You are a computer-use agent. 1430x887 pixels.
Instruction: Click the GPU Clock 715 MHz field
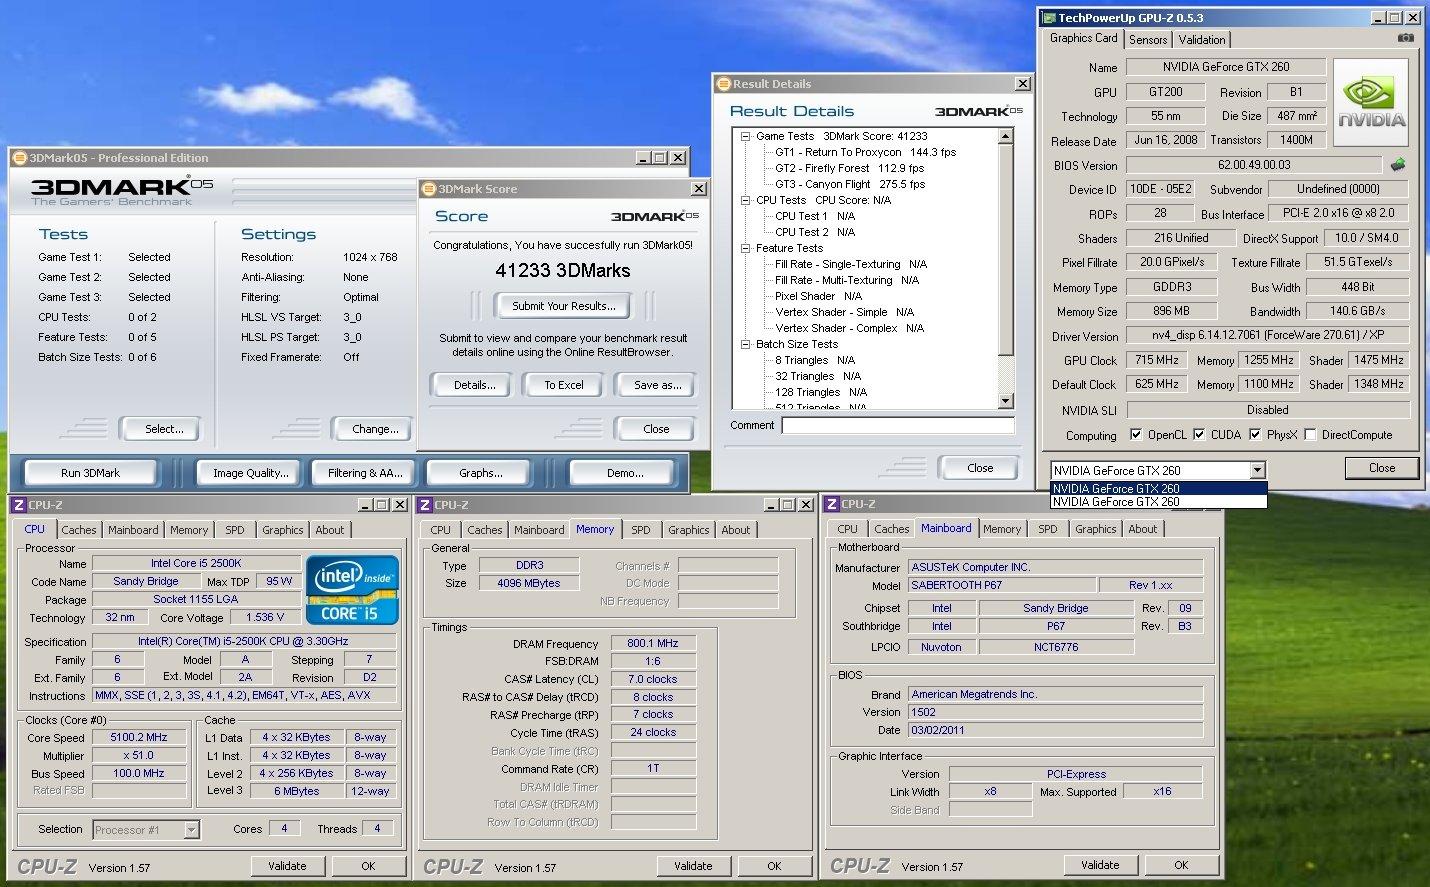[x=1157, y=360]
